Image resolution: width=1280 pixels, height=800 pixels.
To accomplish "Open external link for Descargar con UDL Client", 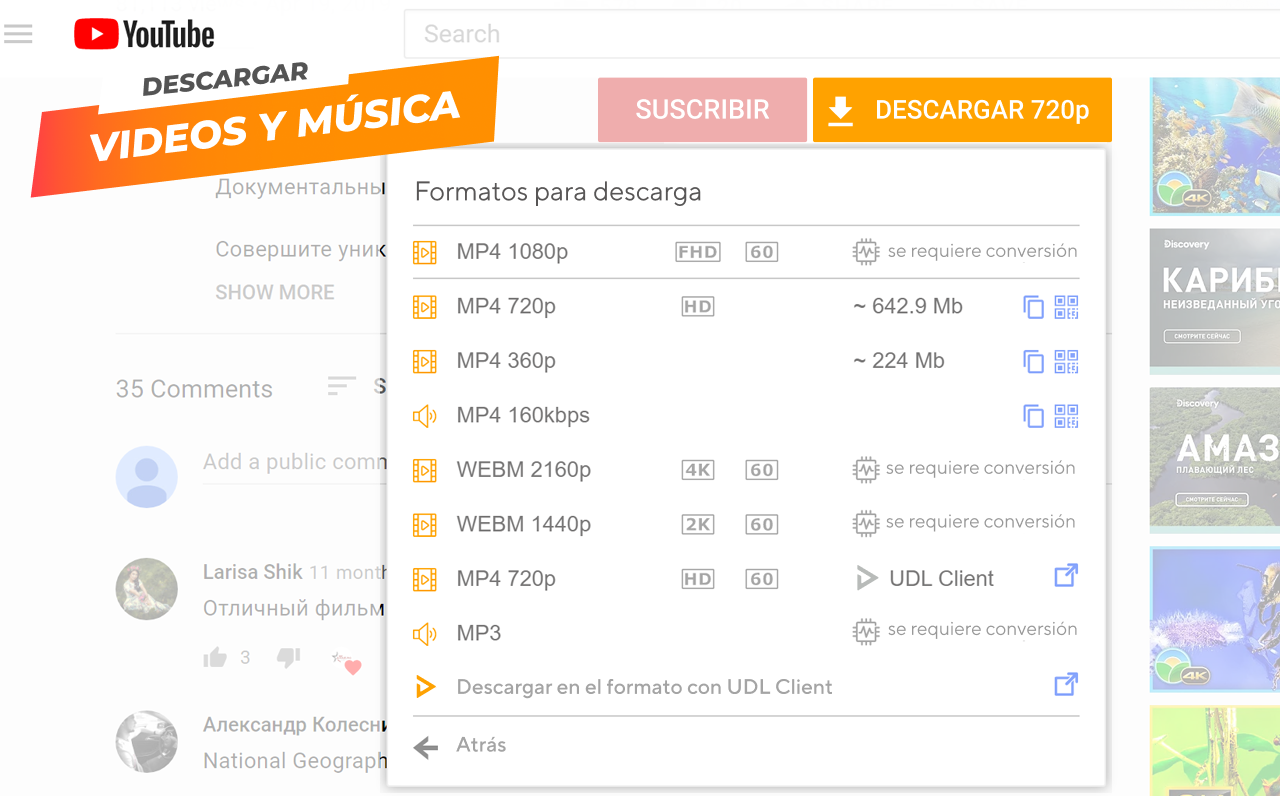I will click(x=1066, y=685).
